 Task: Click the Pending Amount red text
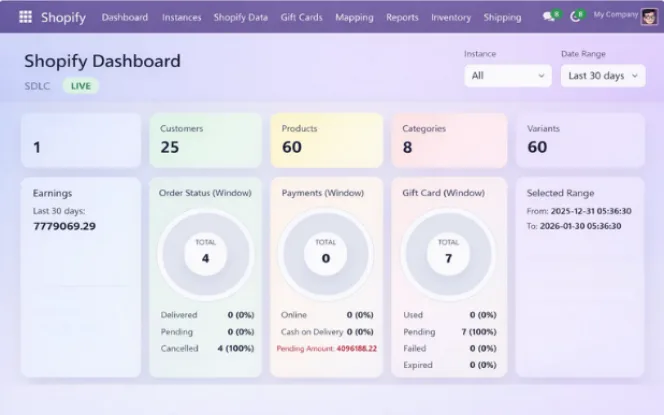pyautogui.click(x=326, y=349)
